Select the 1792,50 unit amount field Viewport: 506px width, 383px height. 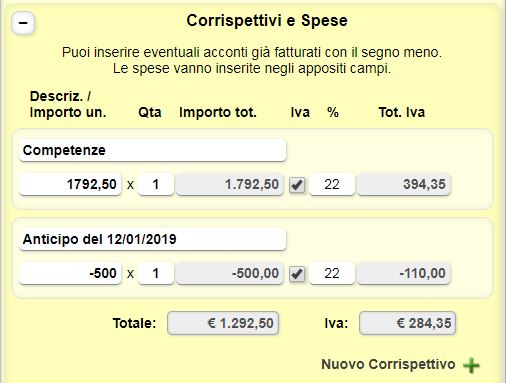tap(70, 184)
